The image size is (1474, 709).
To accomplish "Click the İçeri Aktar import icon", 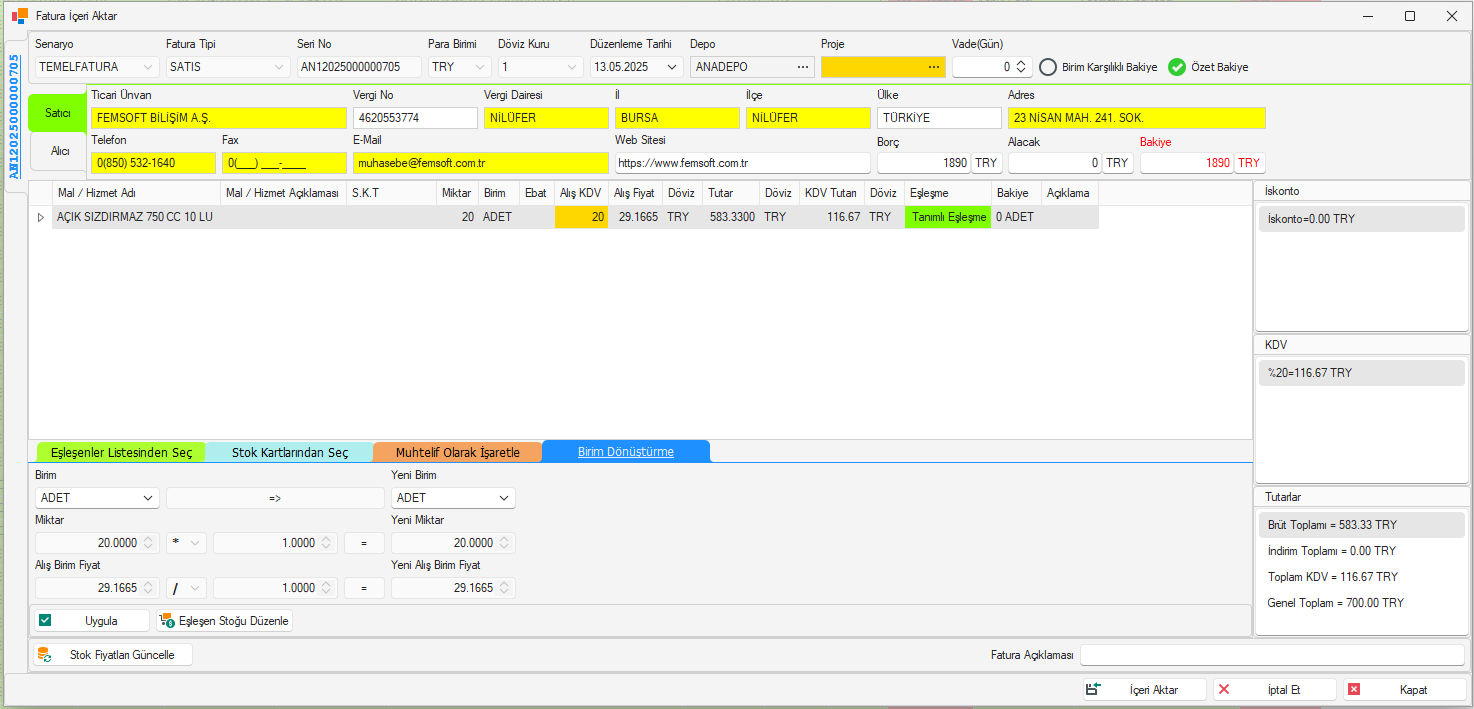I will pyautogui.click(x=1093, y=689).
